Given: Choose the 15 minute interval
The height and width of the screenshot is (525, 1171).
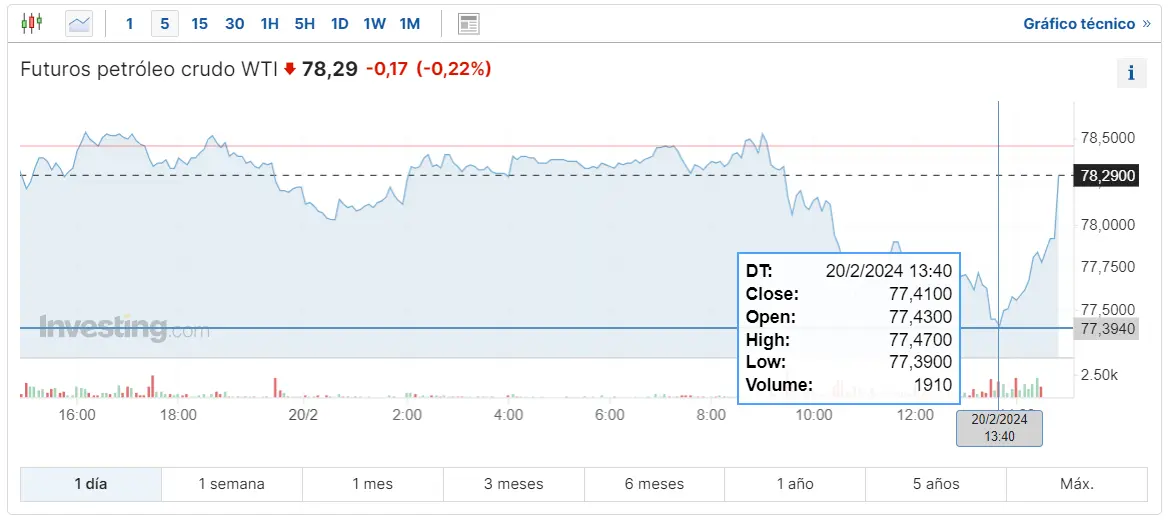Looking at the screenshot, I should coord(199,24).
